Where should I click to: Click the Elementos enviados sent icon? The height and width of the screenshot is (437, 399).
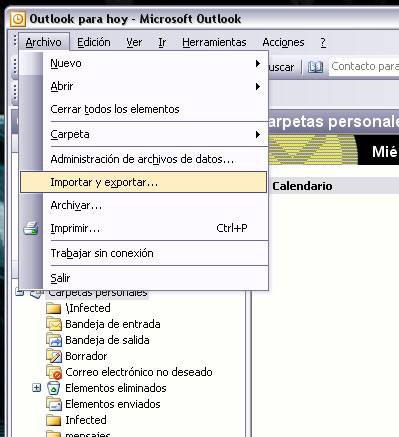(x=54, y=404)
